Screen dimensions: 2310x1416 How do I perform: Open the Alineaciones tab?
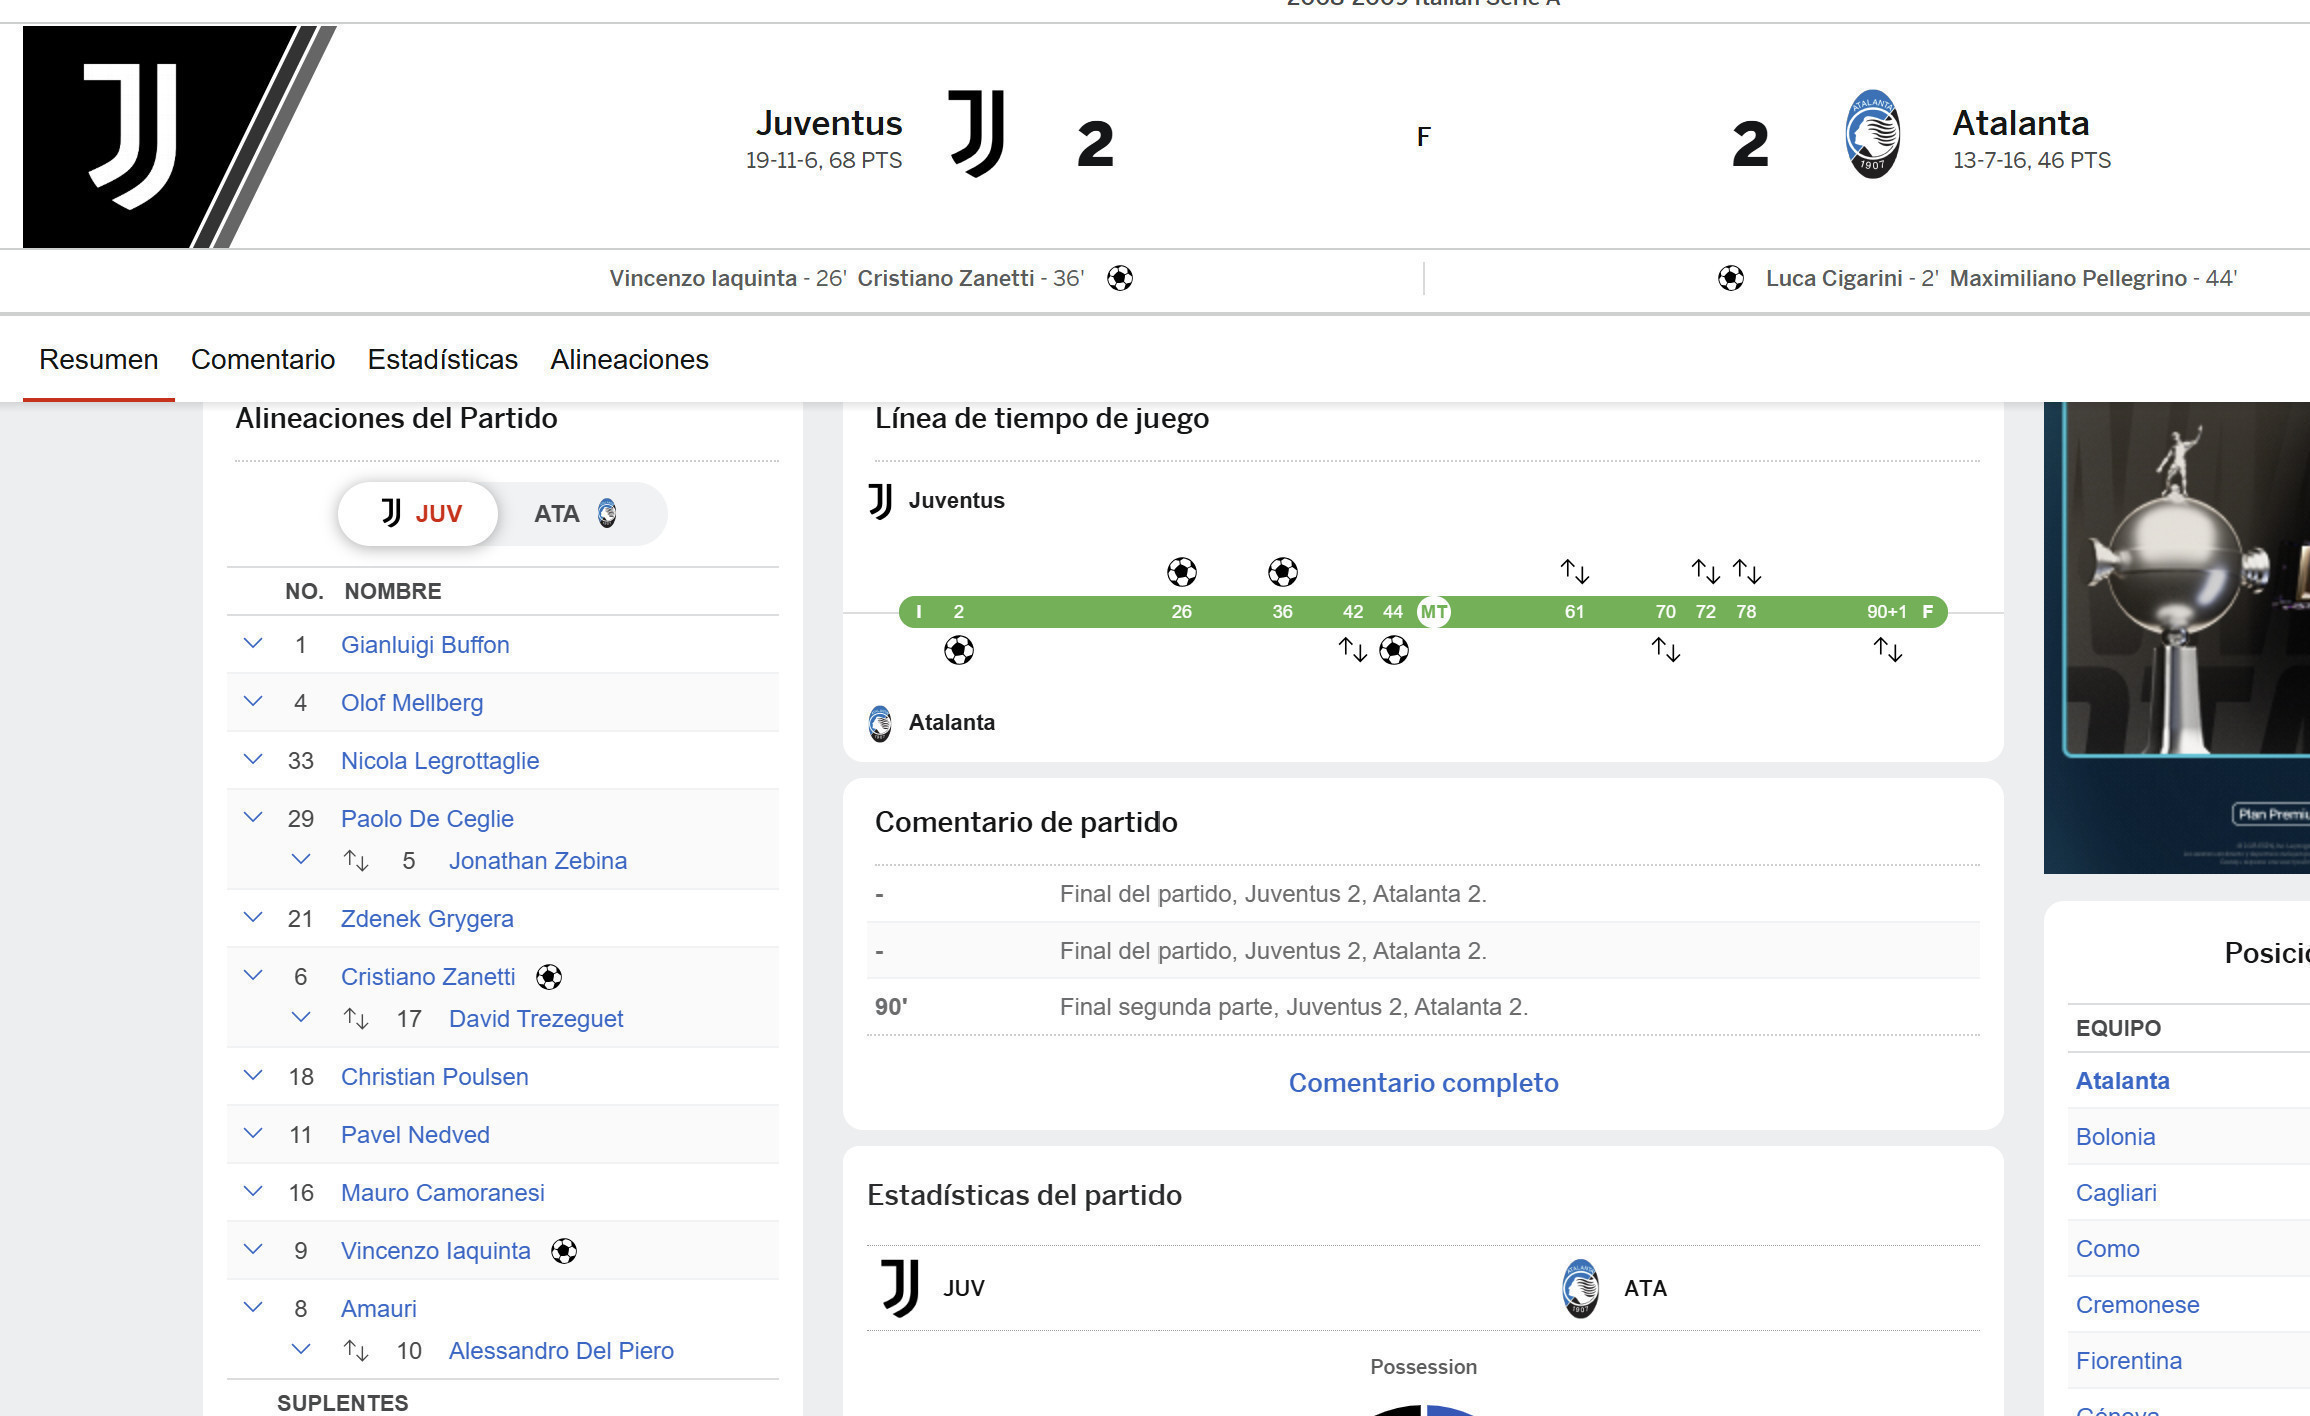click(629, 360)
